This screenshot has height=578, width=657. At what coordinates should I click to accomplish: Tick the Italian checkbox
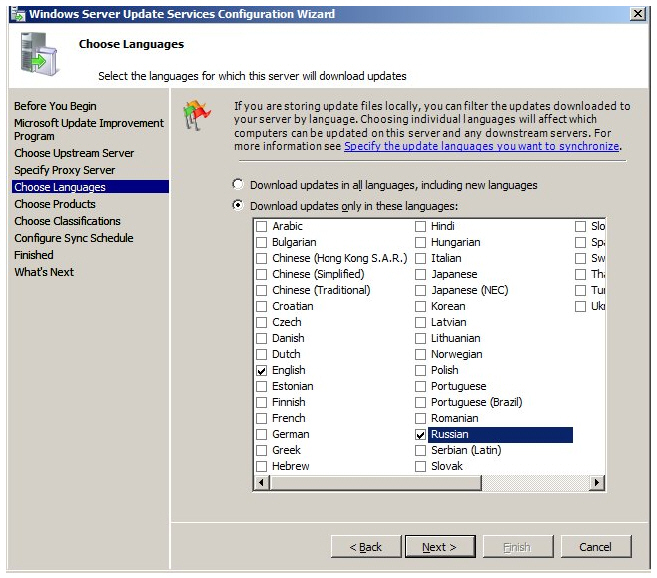(420, 258)
